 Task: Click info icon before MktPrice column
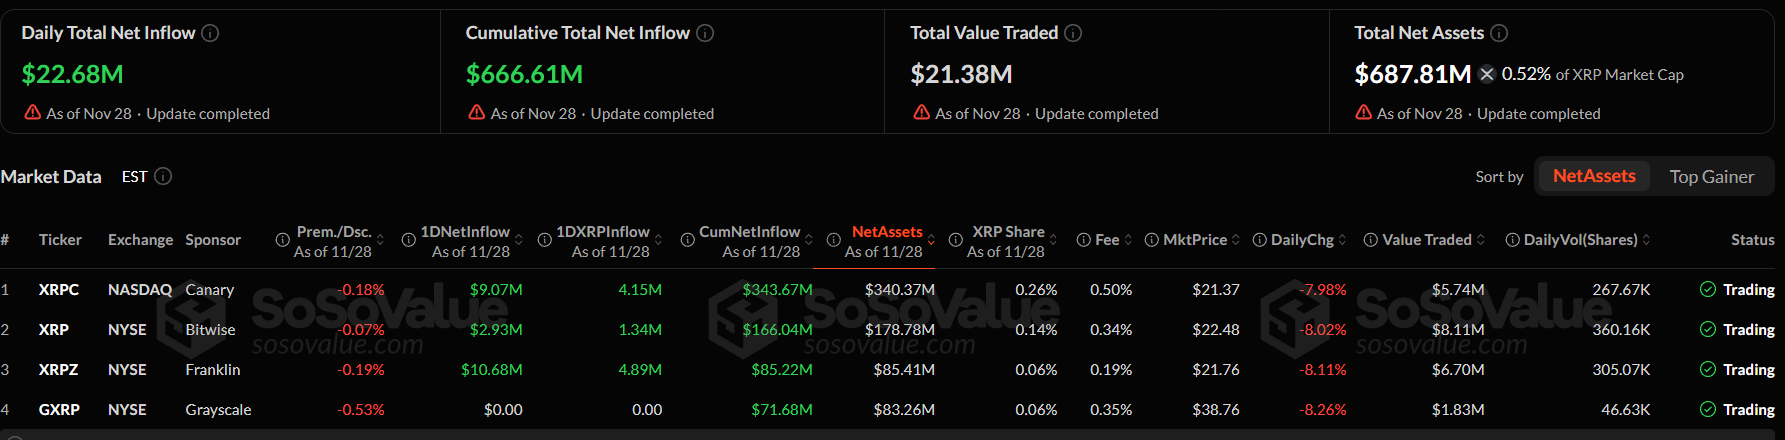pos(1152,240)
